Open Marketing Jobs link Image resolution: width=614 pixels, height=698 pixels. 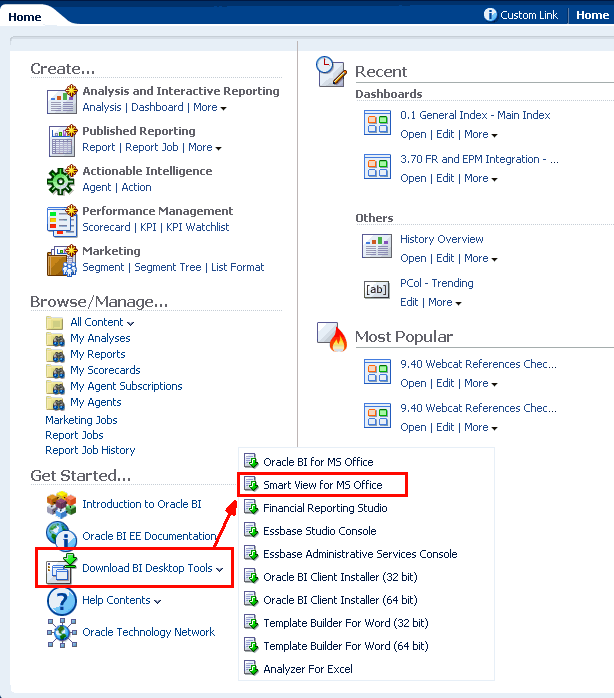[81, 420]
